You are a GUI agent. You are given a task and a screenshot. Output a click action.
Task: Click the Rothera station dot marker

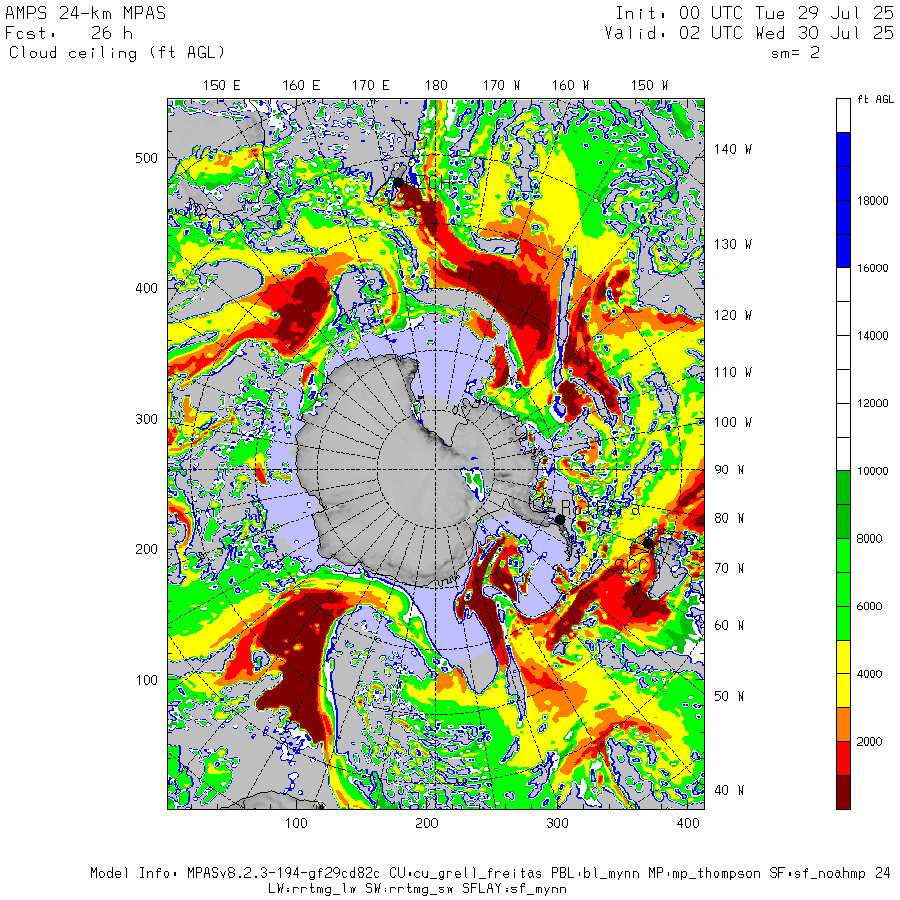click(560, 519)
